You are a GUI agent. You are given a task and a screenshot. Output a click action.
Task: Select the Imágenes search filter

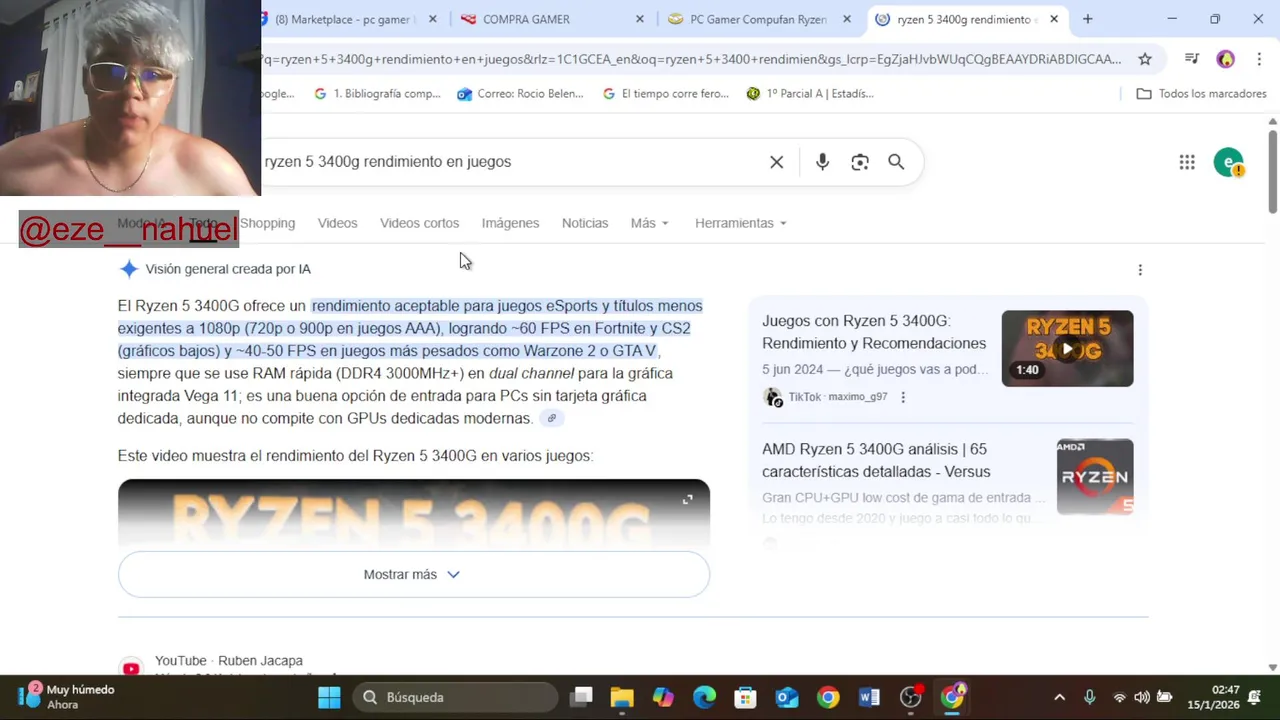(x=510, y=223)
